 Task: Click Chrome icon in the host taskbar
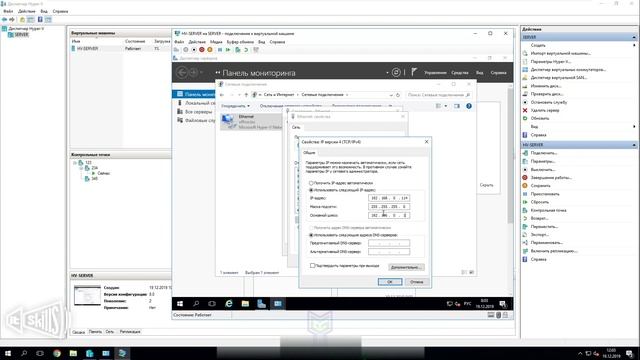tap(57, 353)
